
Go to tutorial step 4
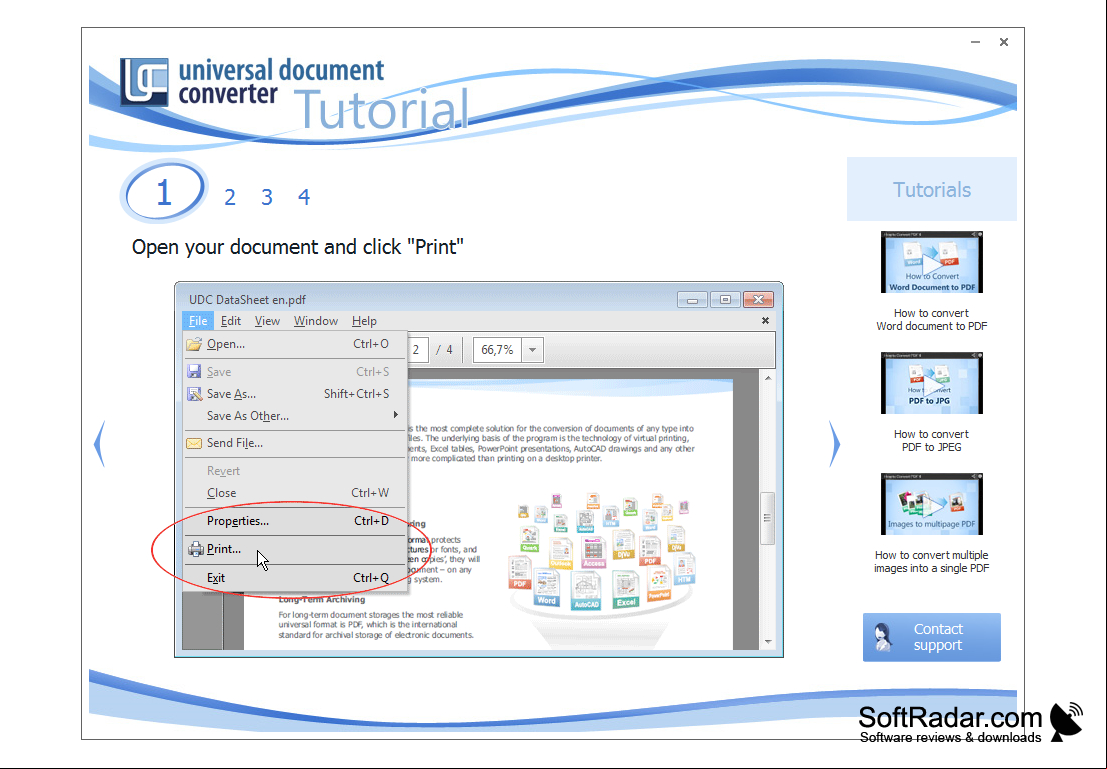(304, 197)
